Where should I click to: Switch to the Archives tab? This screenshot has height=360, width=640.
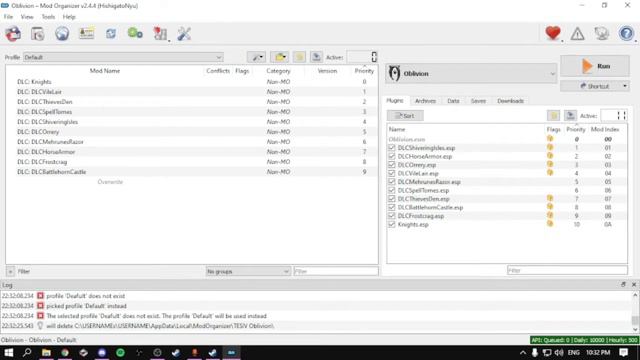tap(425, 101)
